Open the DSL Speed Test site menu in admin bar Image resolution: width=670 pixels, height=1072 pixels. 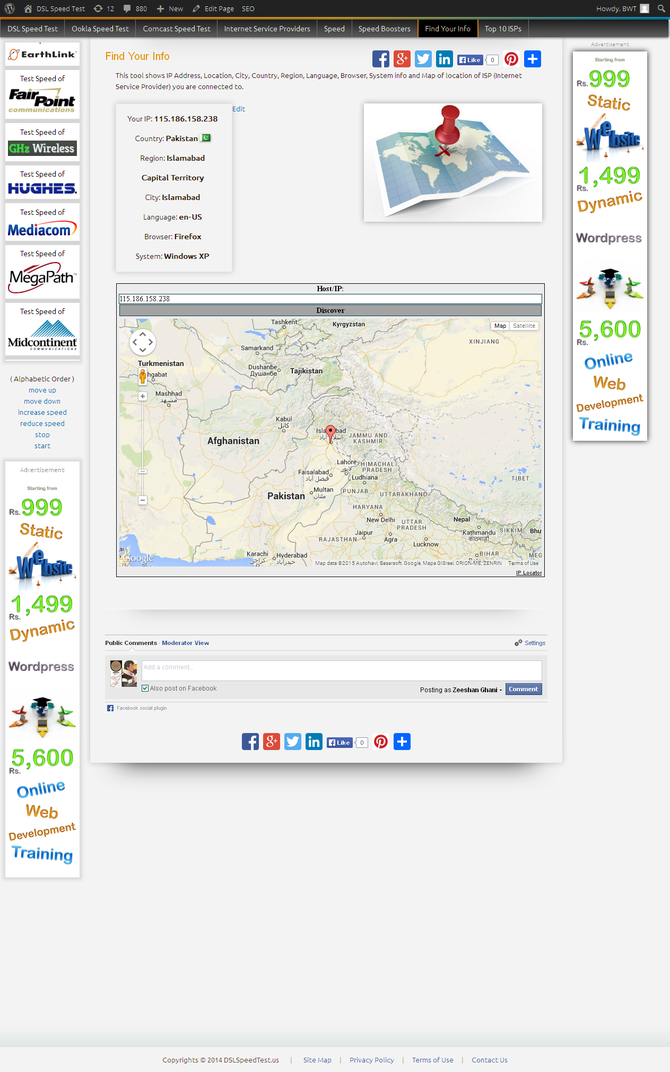click(55, 9)
